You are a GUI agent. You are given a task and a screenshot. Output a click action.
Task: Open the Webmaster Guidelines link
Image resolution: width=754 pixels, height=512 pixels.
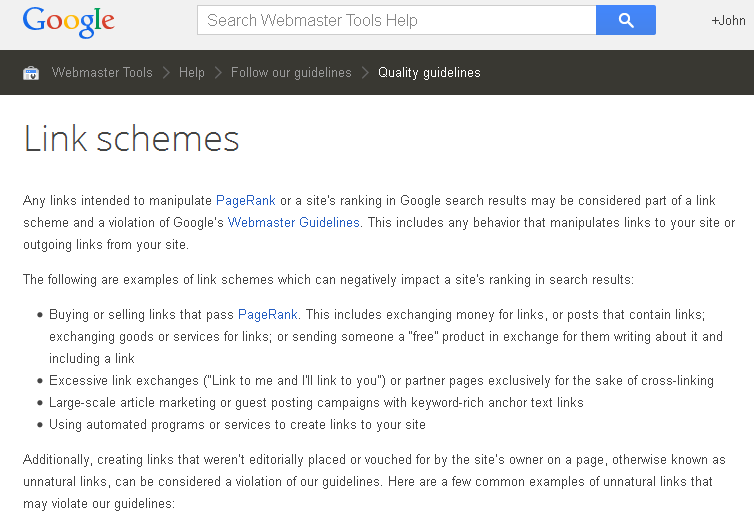(x=294, y=223)
